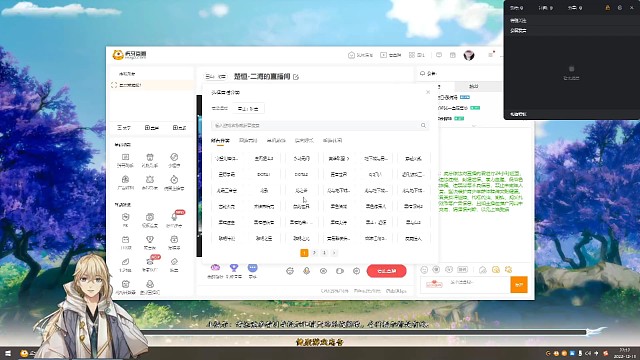Click the orange gear icon in chat toolbar
Viewport: 640px width, 360px height.
click(509, 269)
